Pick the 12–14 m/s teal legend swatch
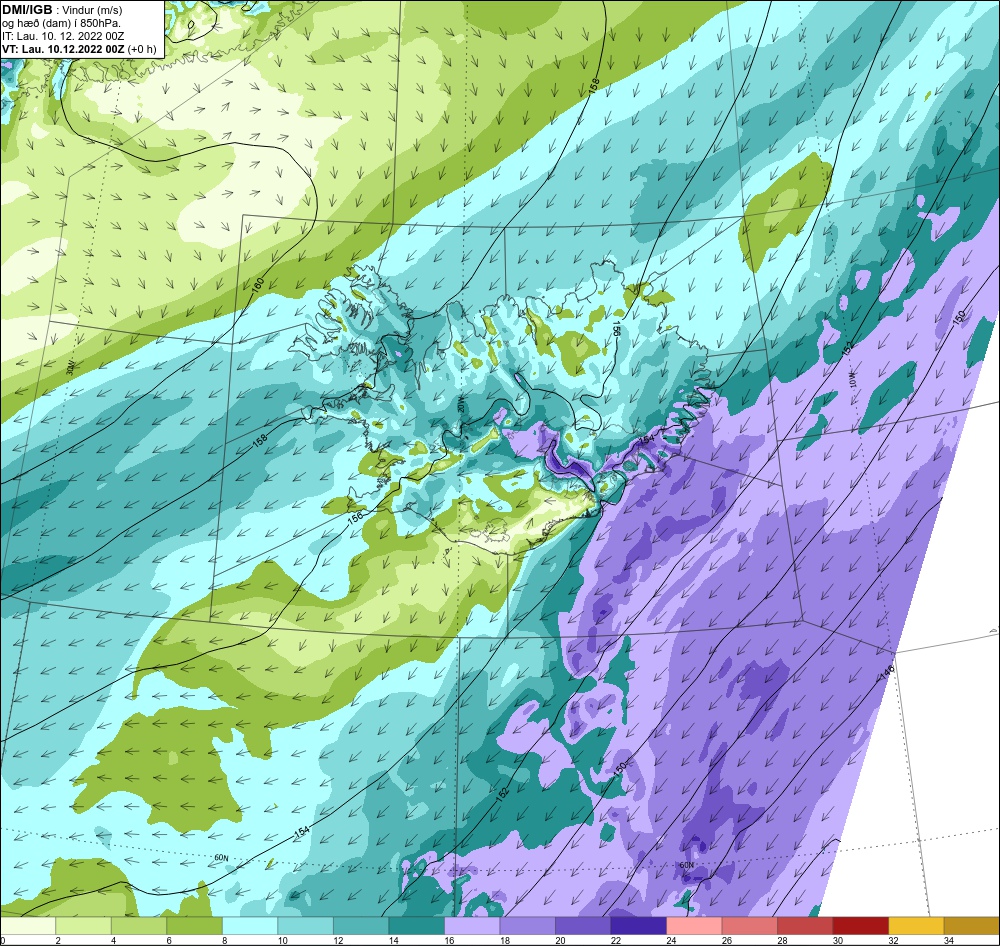The width and height of the screenshot is (1000, 946). pyautogui.click(x=361, y=926)
